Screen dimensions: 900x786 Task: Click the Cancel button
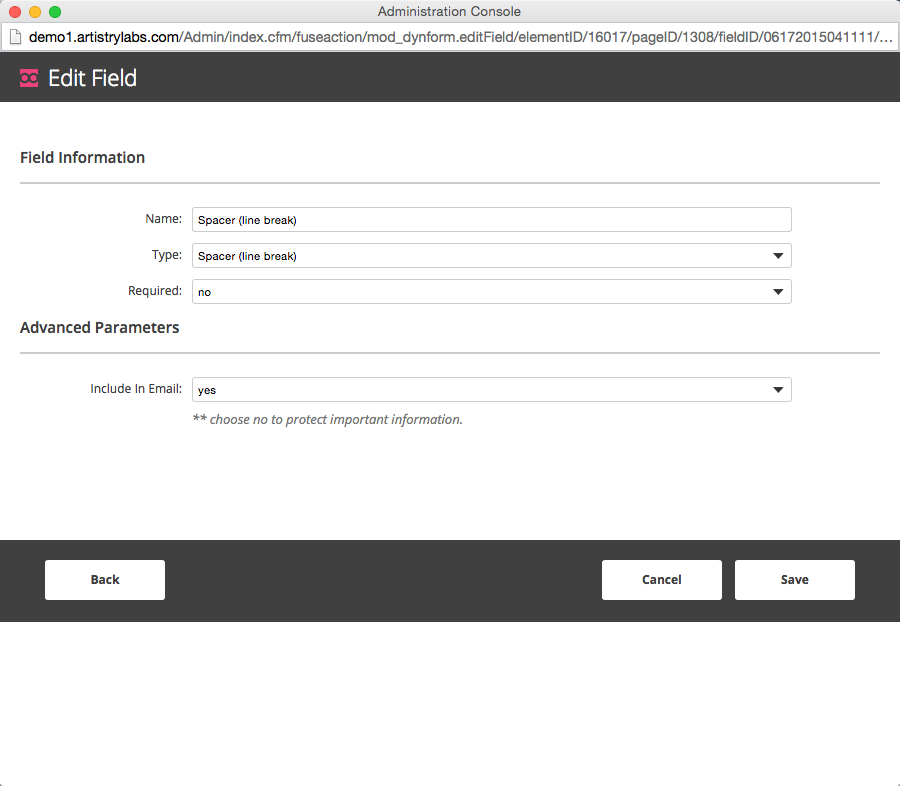click(x=662, y=580)
